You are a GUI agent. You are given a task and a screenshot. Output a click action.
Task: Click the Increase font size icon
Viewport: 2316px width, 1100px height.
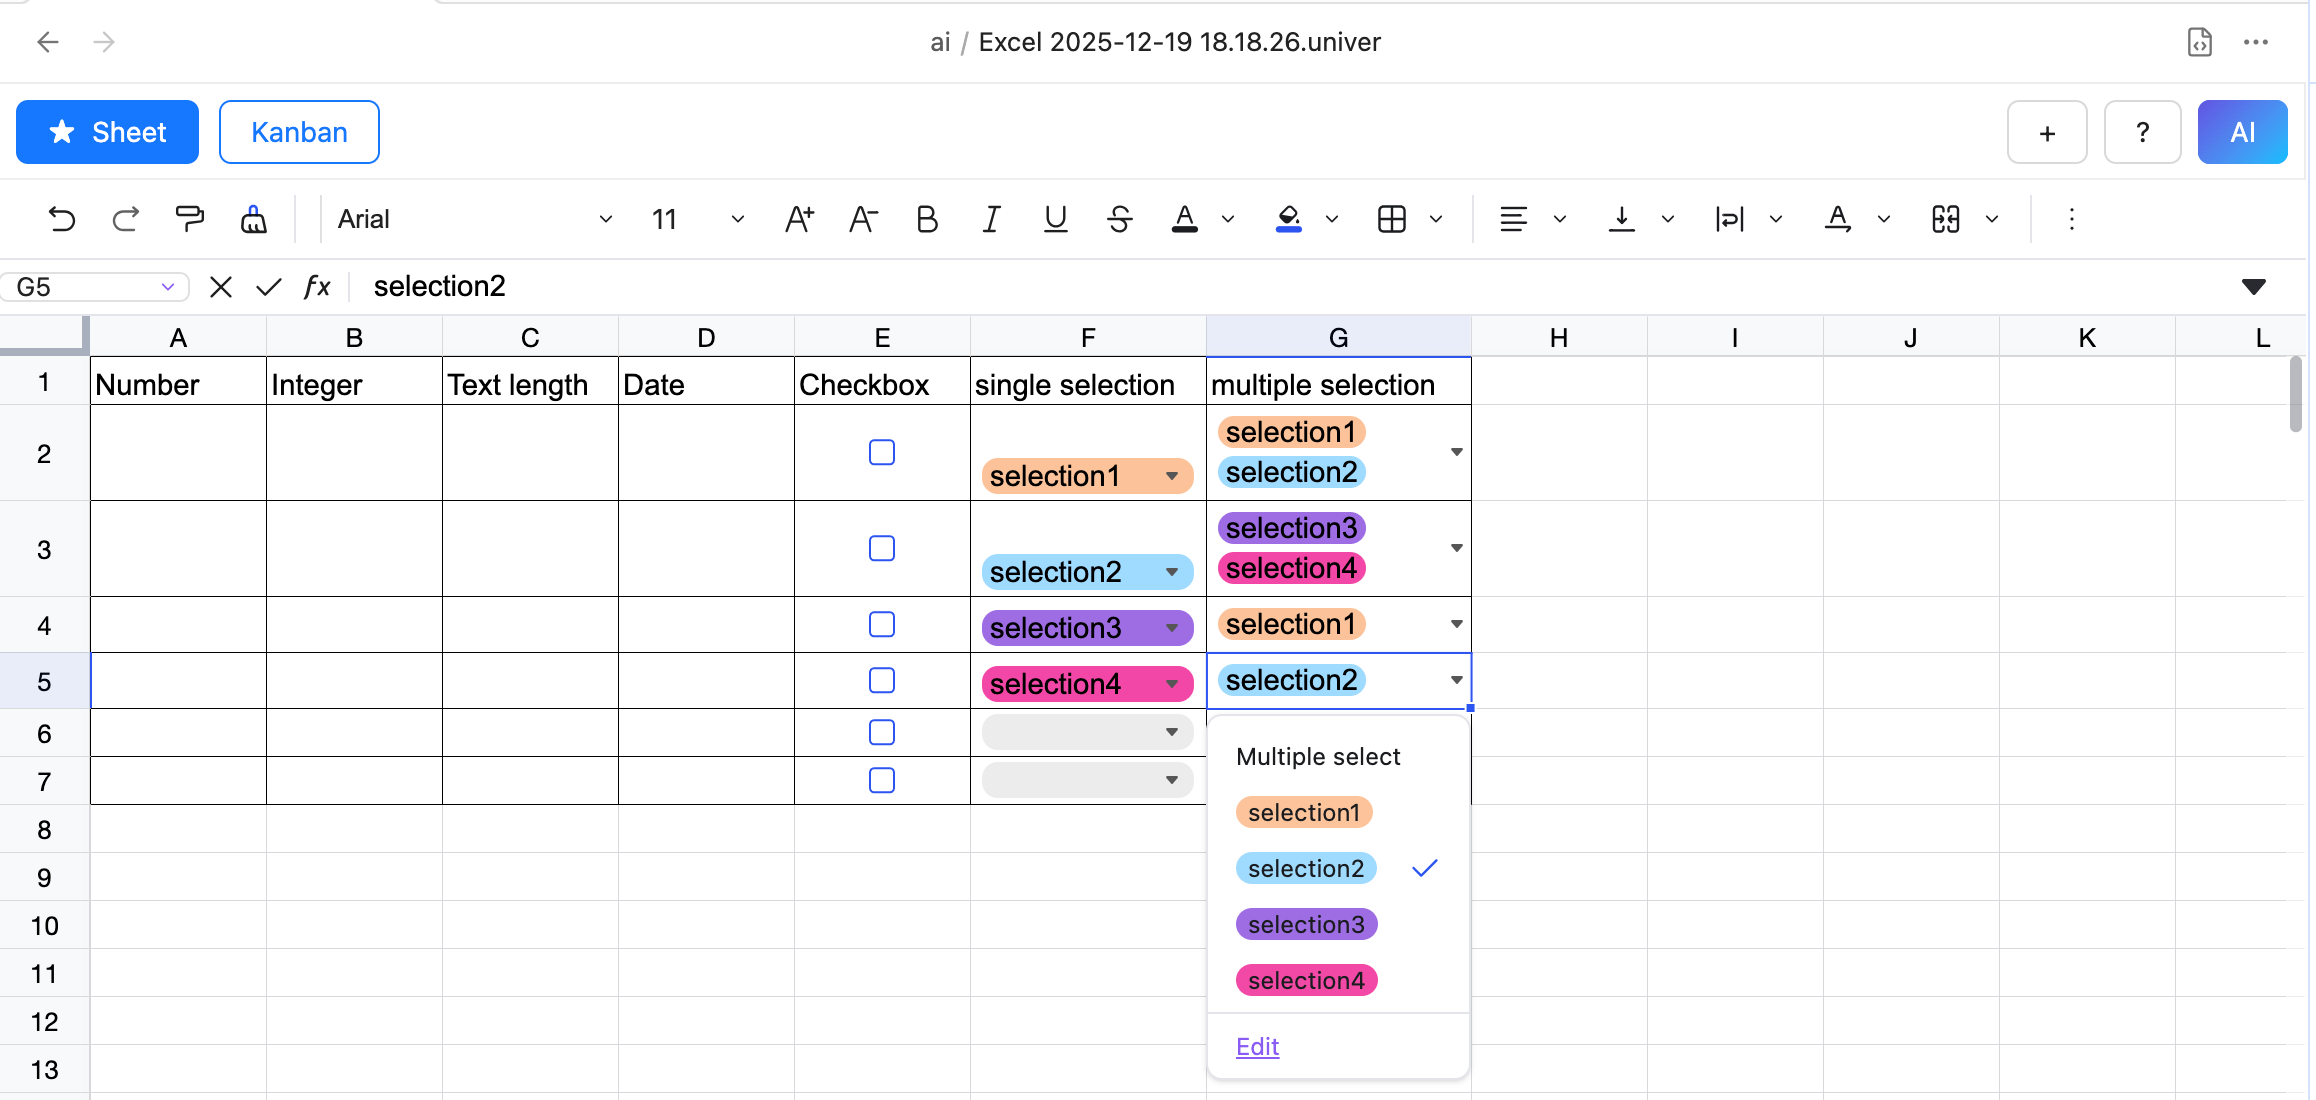(x=799, y=219)
